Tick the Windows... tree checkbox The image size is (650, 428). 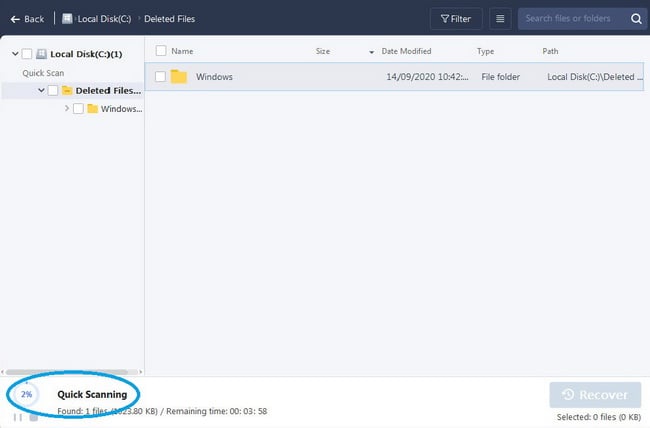(78, 109)
